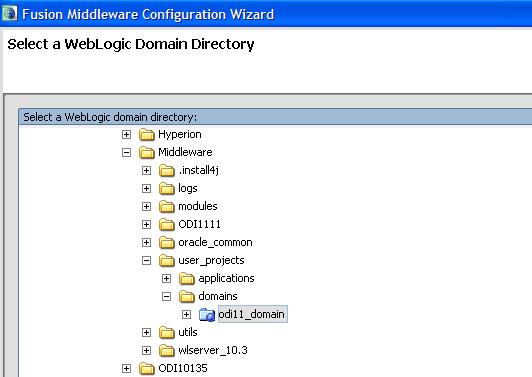Expand the applications folder node

pyautogui.click(x=166, y=278)
